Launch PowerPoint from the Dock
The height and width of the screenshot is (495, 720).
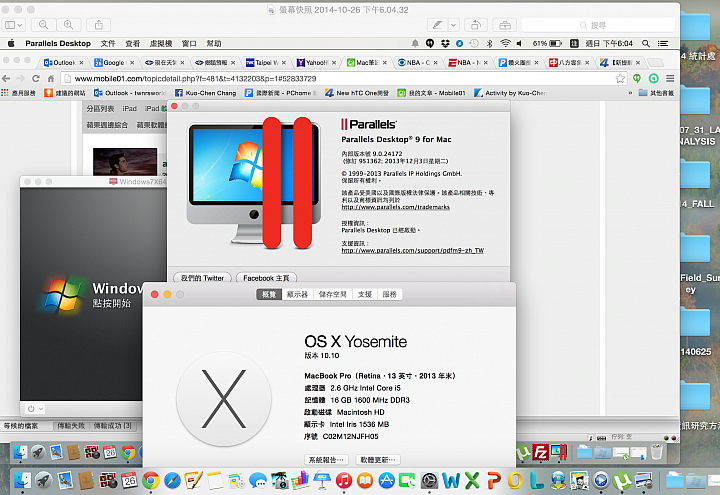(494, 481)
